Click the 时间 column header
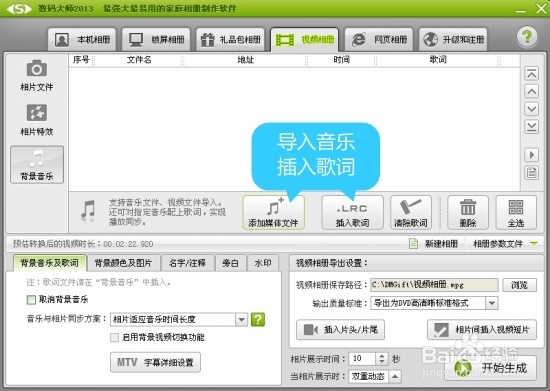 (x=341, y=60)
